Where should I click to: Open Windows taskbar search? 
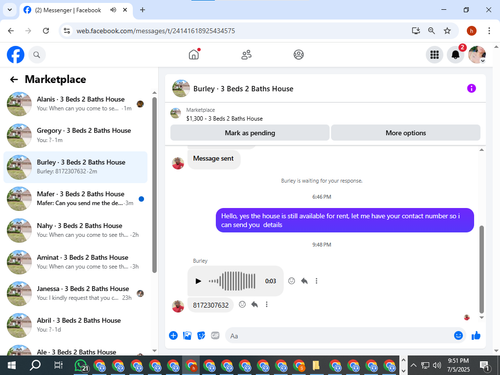35,365
